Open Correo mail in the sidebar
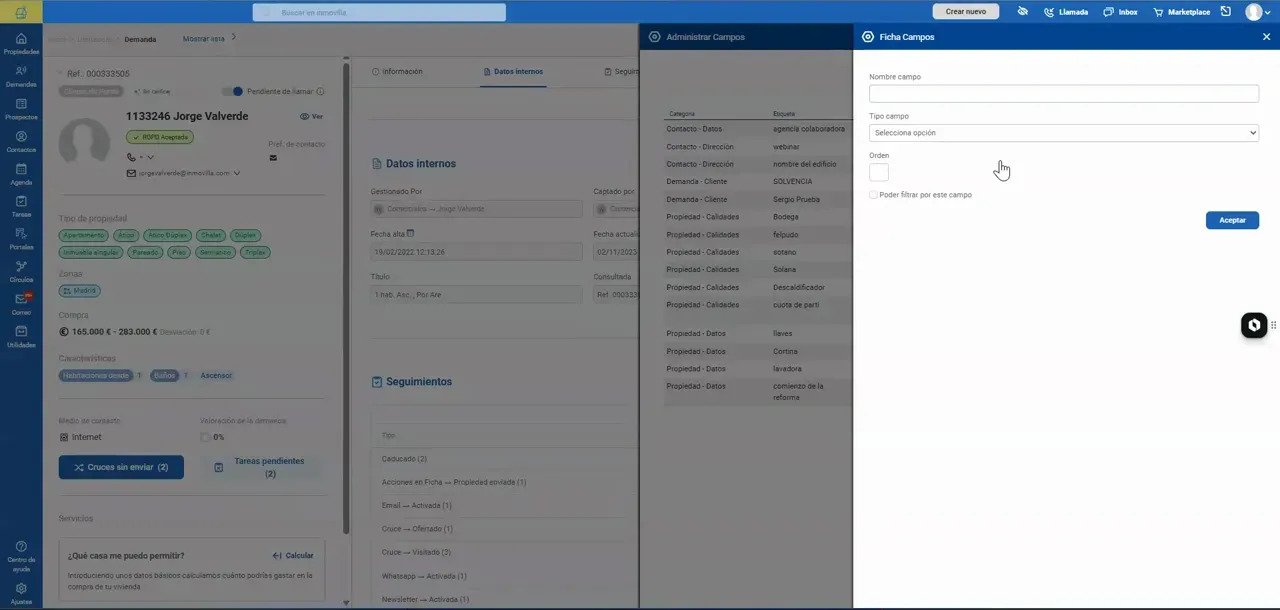 (21, 304)
